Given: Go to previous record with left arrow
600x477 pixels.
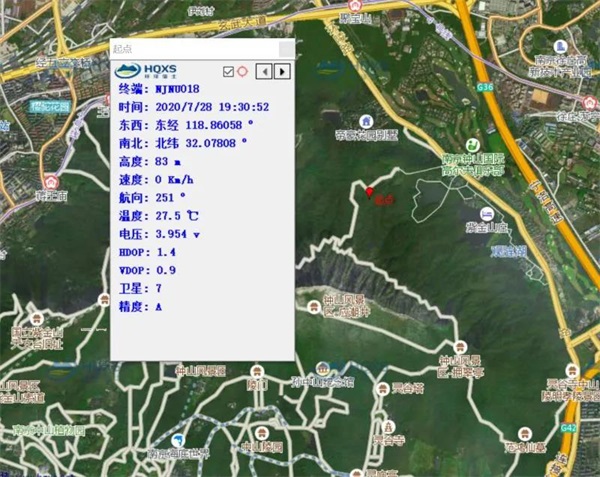Looking at the screenshot, I should pos(264,71).
